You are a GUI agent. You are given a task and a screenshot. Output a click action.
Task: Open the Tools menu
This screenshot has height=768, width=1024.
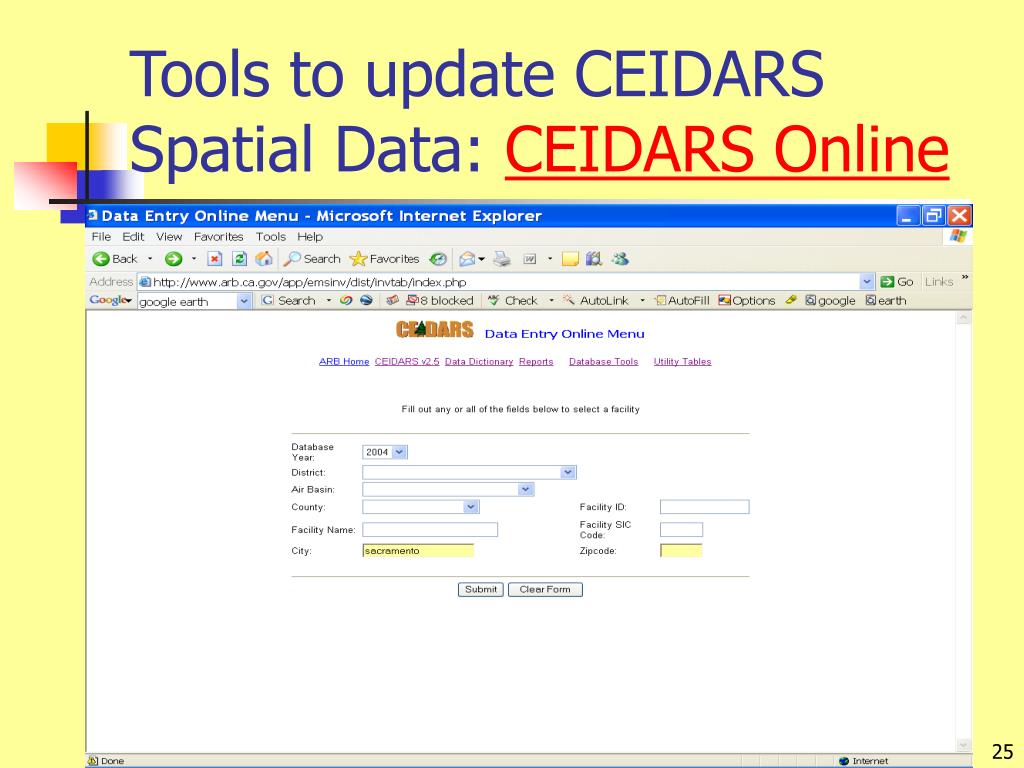pos(271,236)
